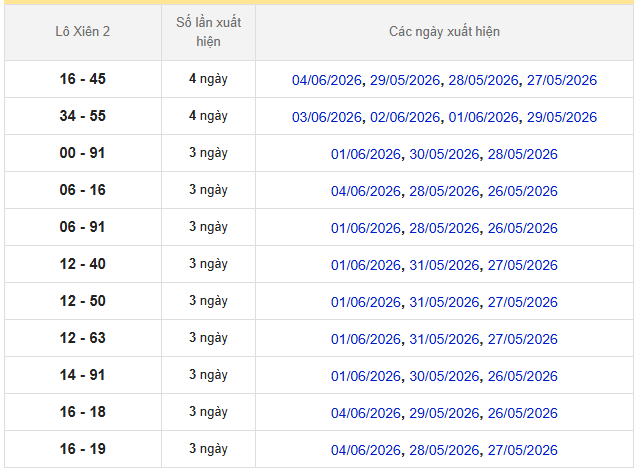Follow 28/05/2026 link in the 16 - 19 row

[444, 451]
